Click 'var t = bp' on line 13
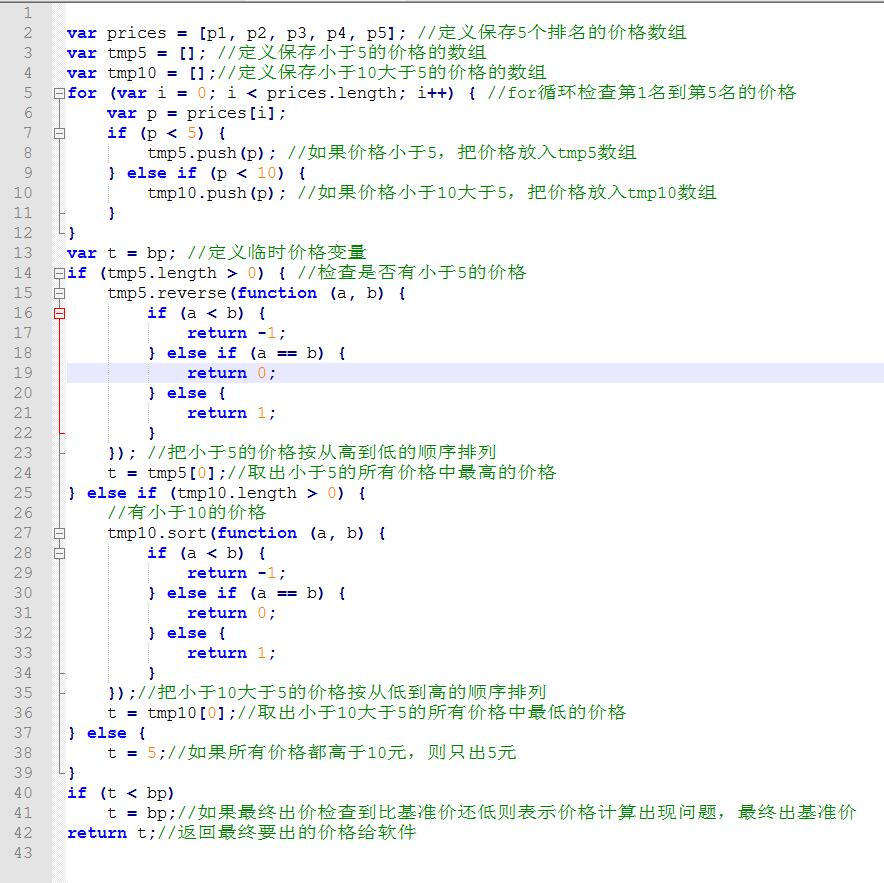Viewport: 884px width, 883px height. (x=117, y=253)
